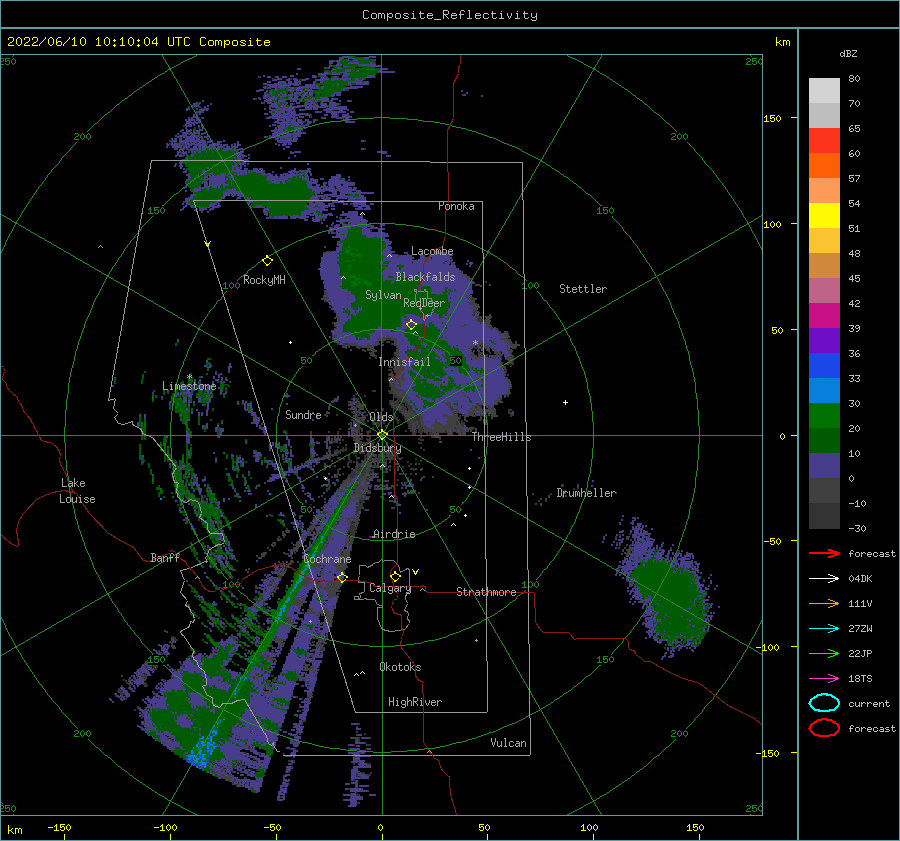This screenshot has height=841, width=900.
Task: Click the Limestone label
Action: coord(189,386)
